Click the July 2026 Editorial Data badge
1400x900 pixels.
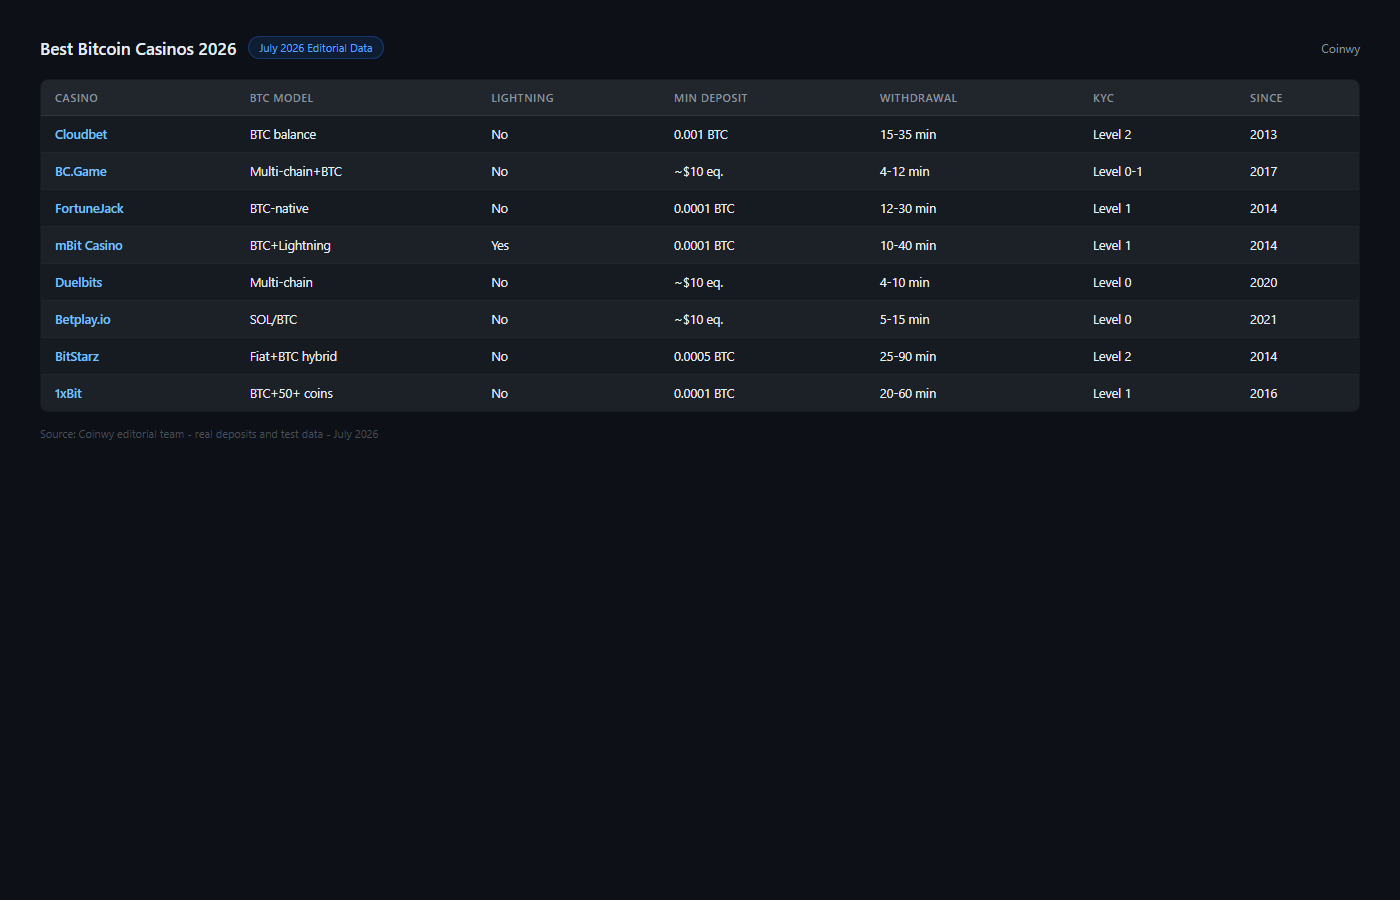click(316, 48)
